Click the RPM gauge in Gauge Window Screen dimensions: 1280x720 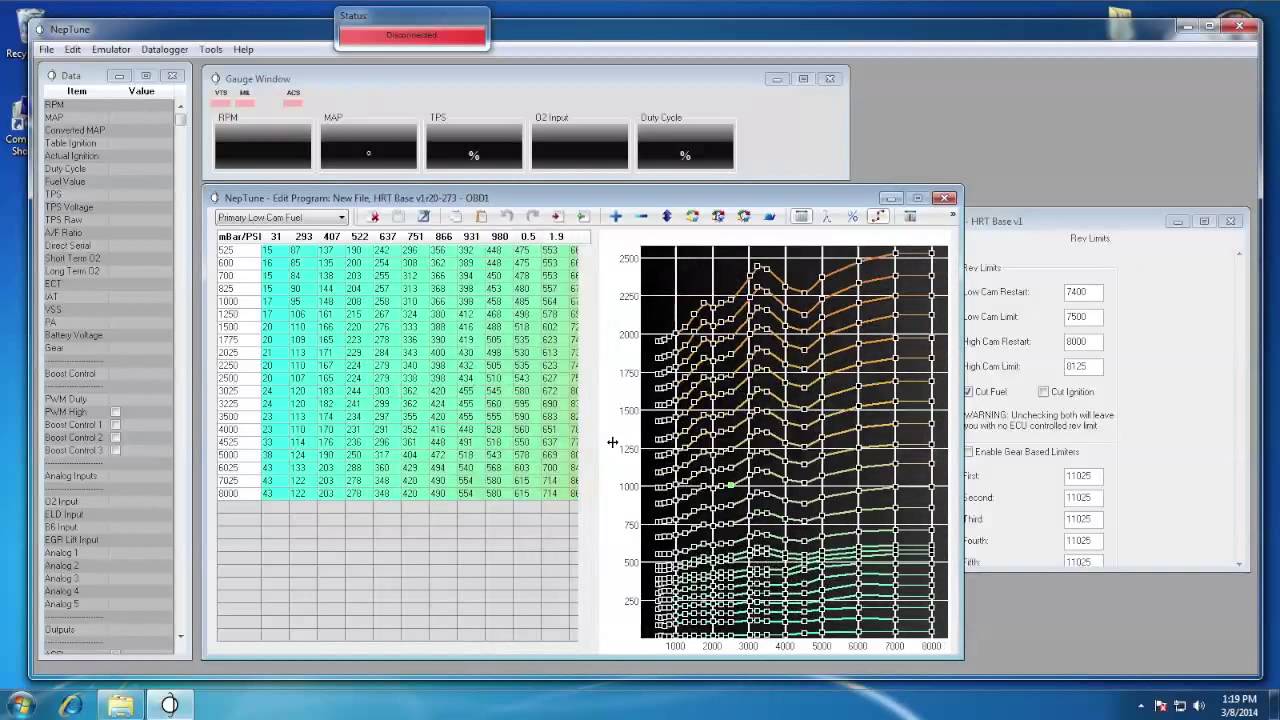coord(263,147)
